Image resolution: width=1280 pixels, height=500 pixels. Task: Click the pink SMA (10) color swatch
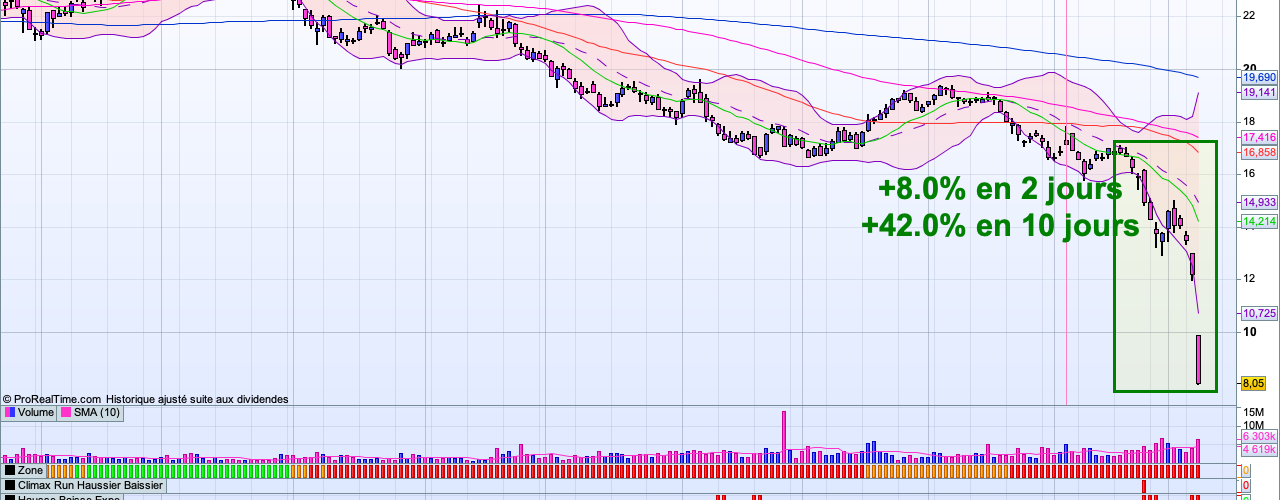[66, 412]
